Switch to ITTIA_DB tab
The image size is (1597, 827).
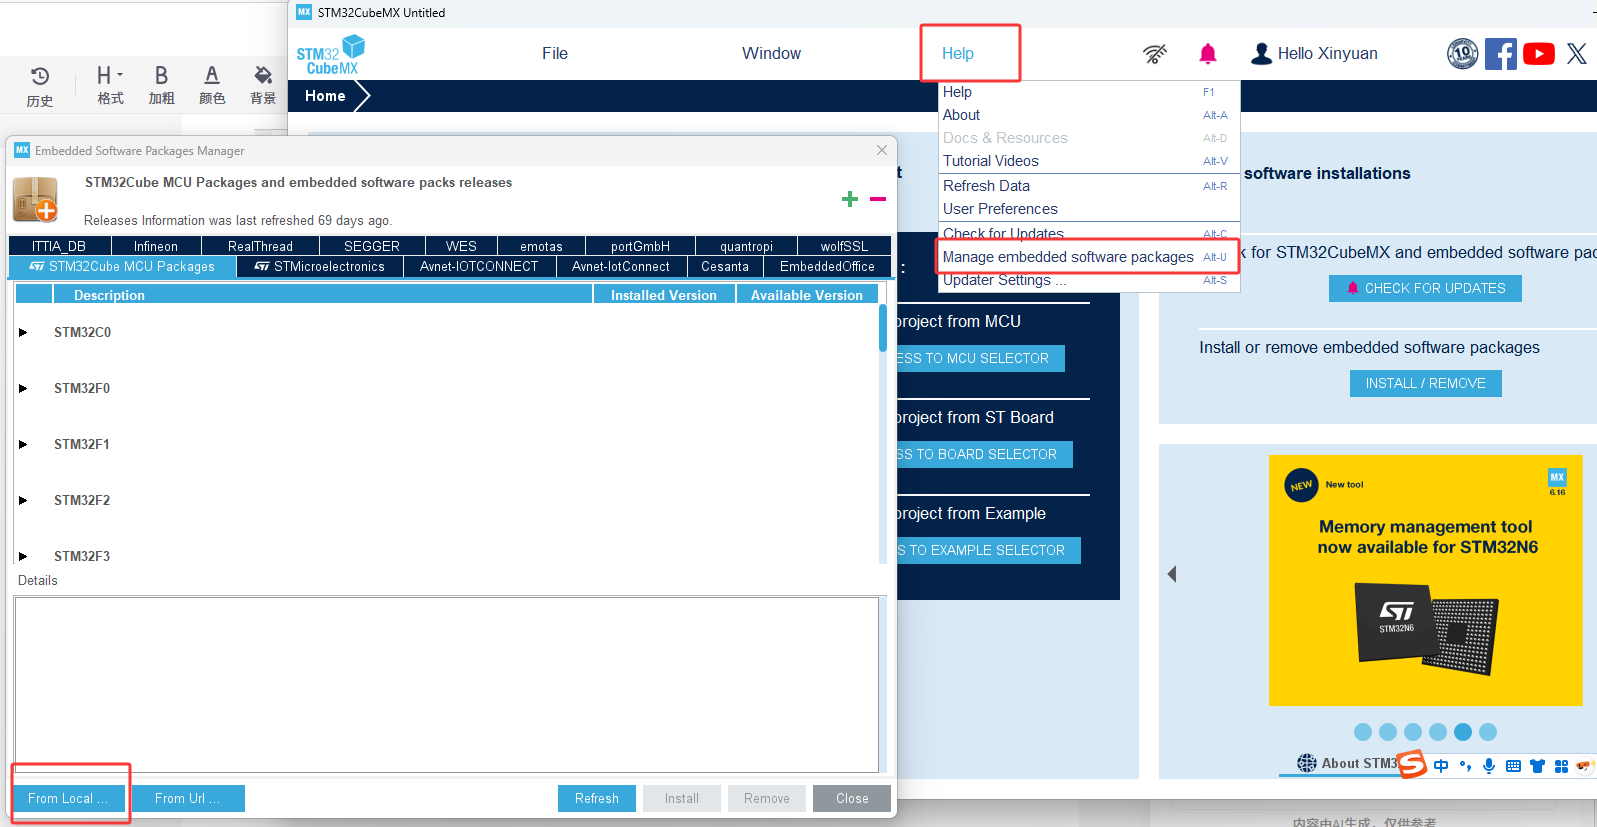[59, 246]
